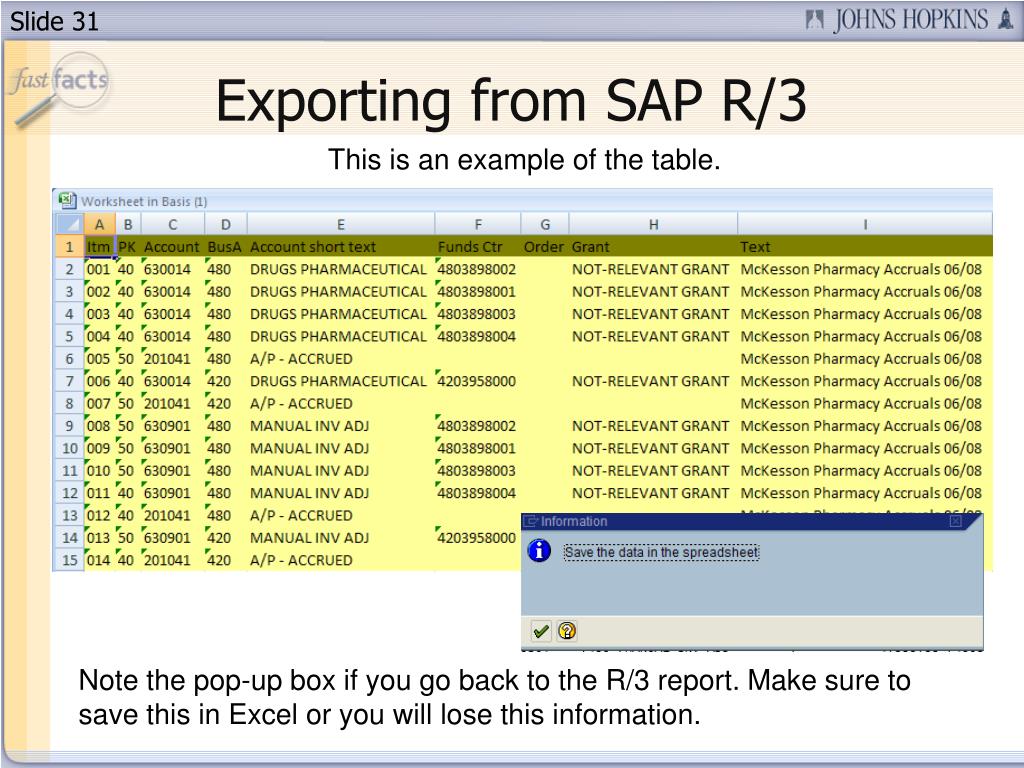Select column I header
This screenshot has width=1024, height=768.
pyautogui.click(x=865, y=224)
